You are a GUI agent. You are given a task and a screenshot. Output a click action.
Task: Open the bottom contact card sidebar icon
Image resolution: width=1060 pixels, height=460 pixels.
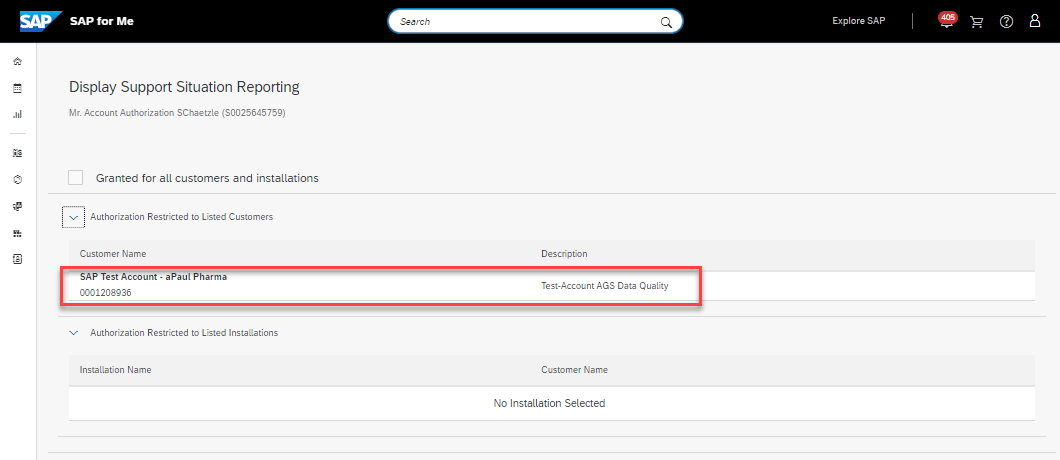(x=17, y=259)
